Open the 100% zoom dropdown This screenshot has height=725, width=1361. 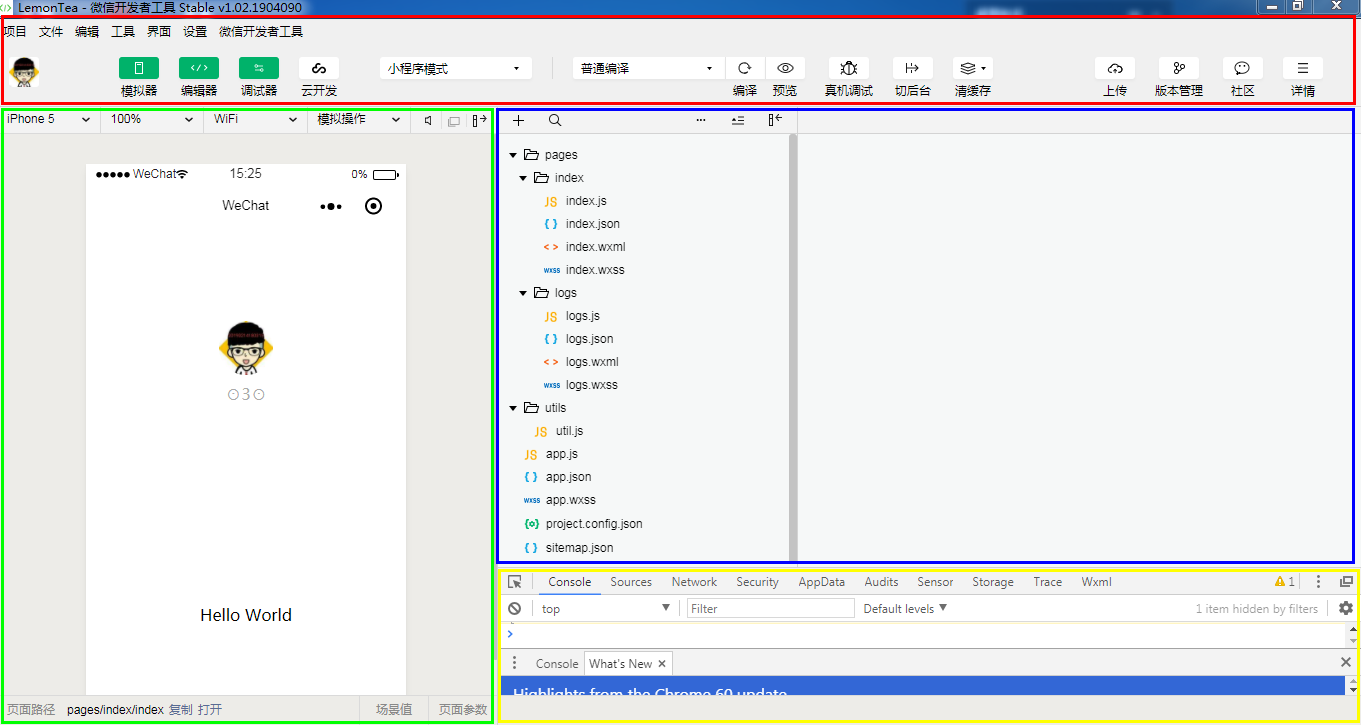pos(152,119)
